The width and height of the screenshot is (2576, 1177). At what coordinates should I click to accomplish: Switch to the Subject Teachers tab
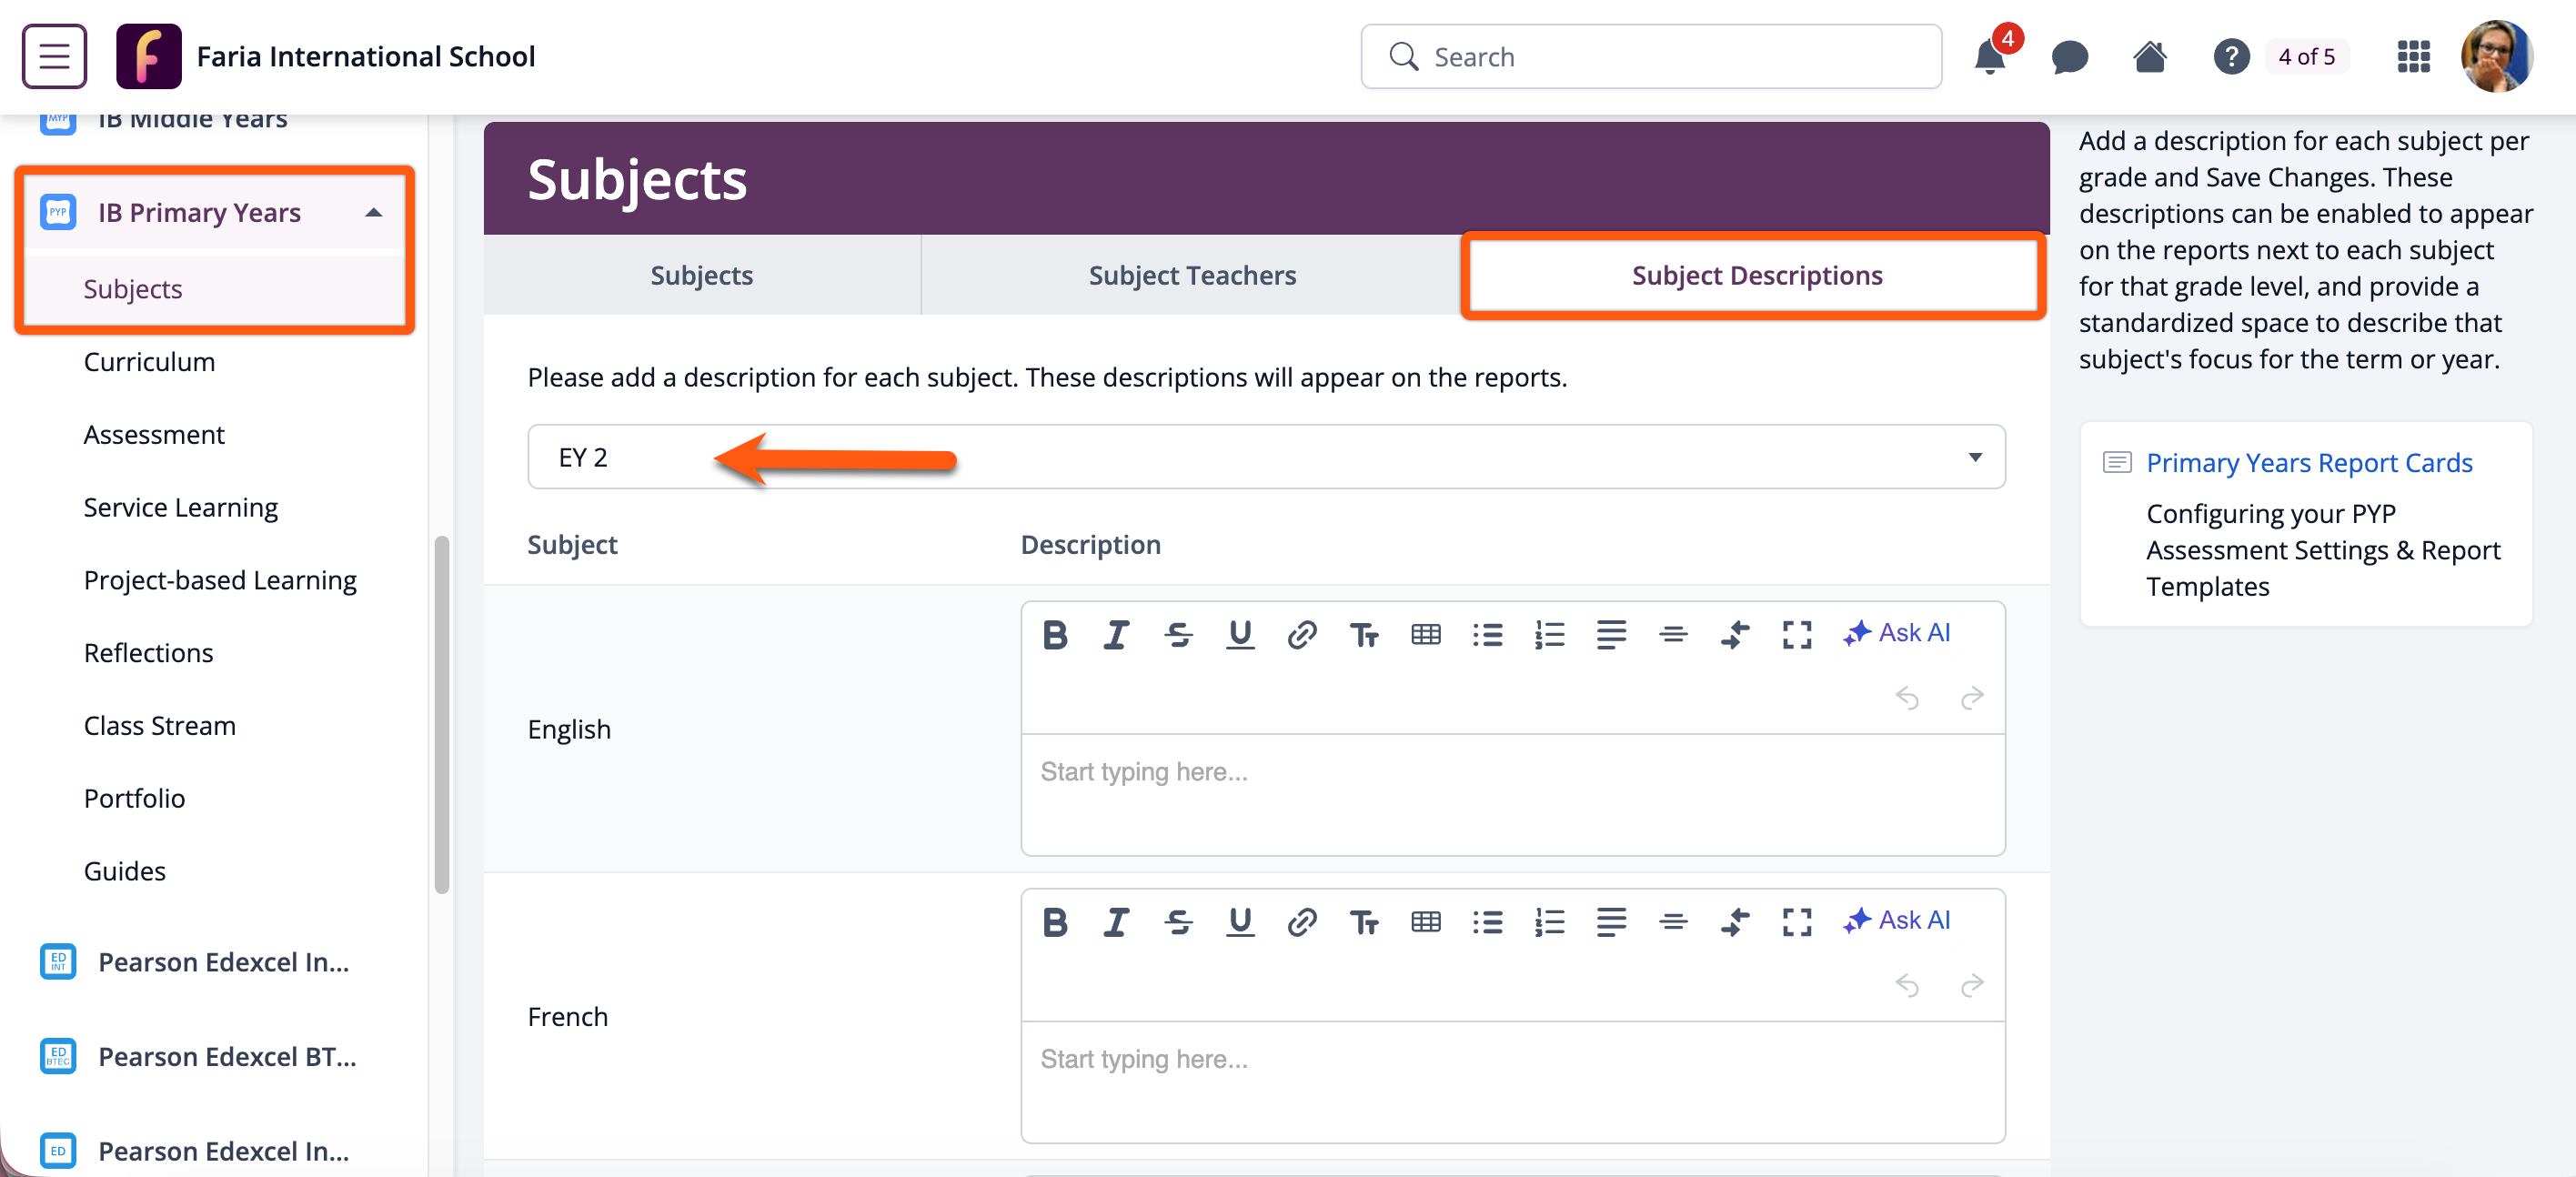(1191, 275)
